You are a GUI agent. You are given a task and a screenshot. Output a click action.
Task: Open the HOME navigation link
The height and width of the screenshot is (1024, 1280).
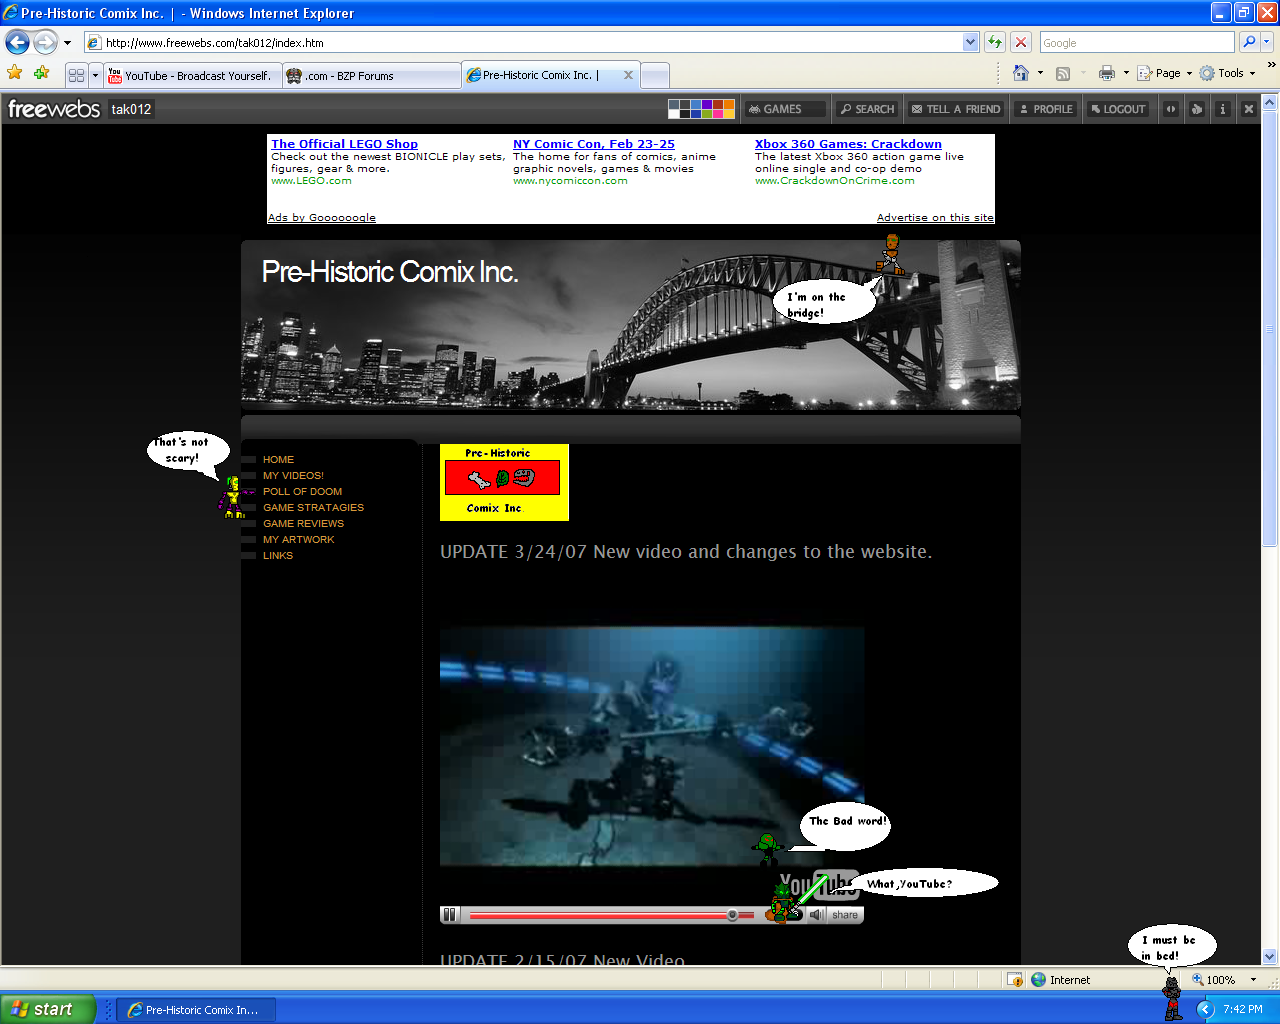278,460
